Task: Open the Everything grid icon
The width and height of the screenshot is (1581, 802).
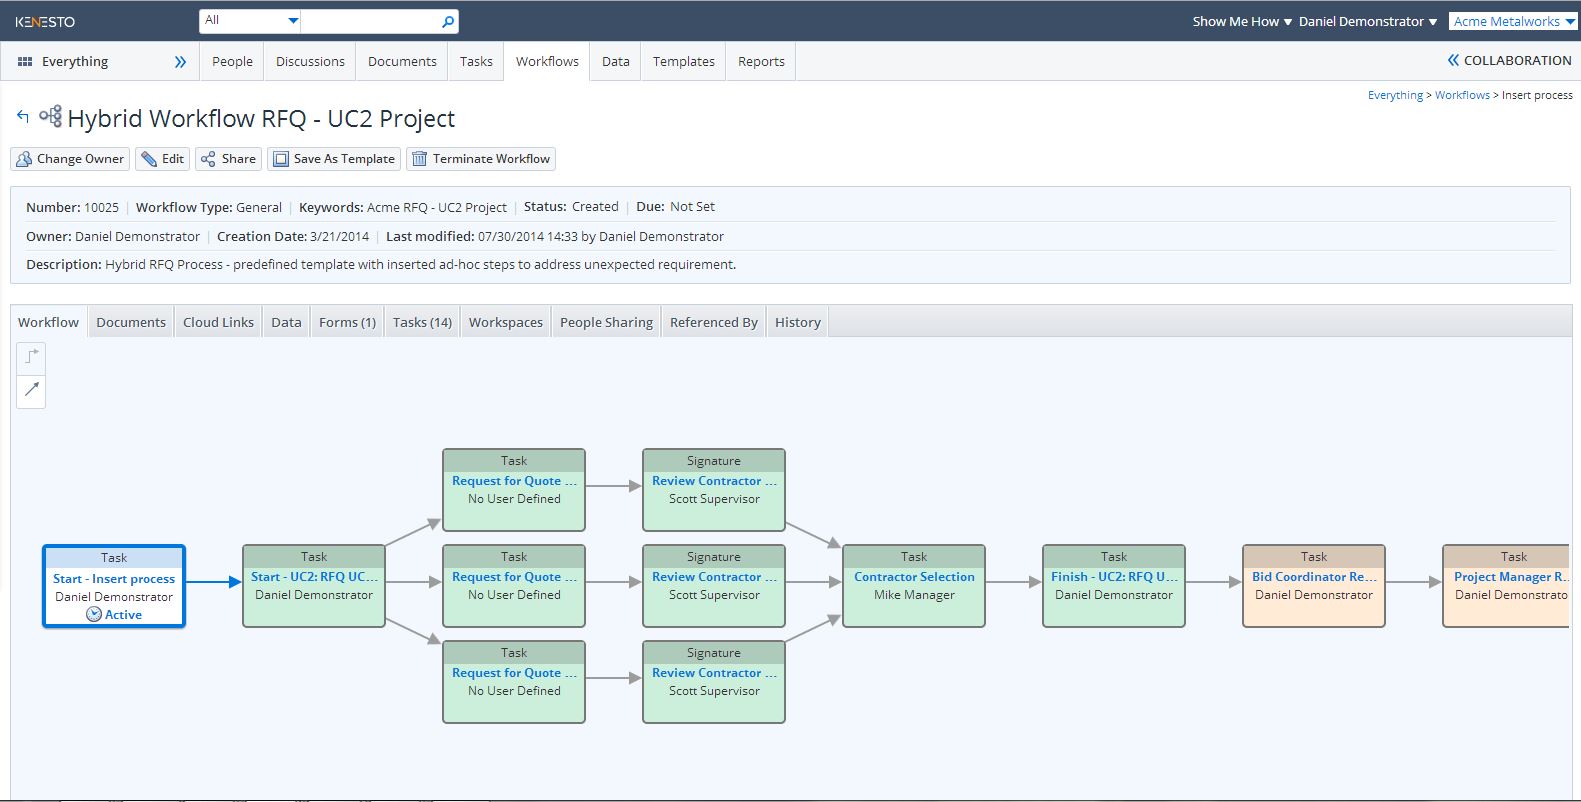Action: click(x=25, y=61)
